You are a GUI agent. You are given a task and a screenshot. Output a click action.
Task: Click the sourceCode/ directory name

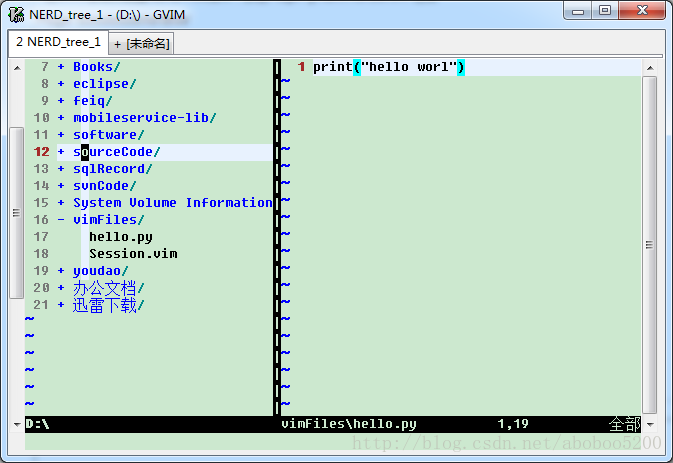click(117, 152)
